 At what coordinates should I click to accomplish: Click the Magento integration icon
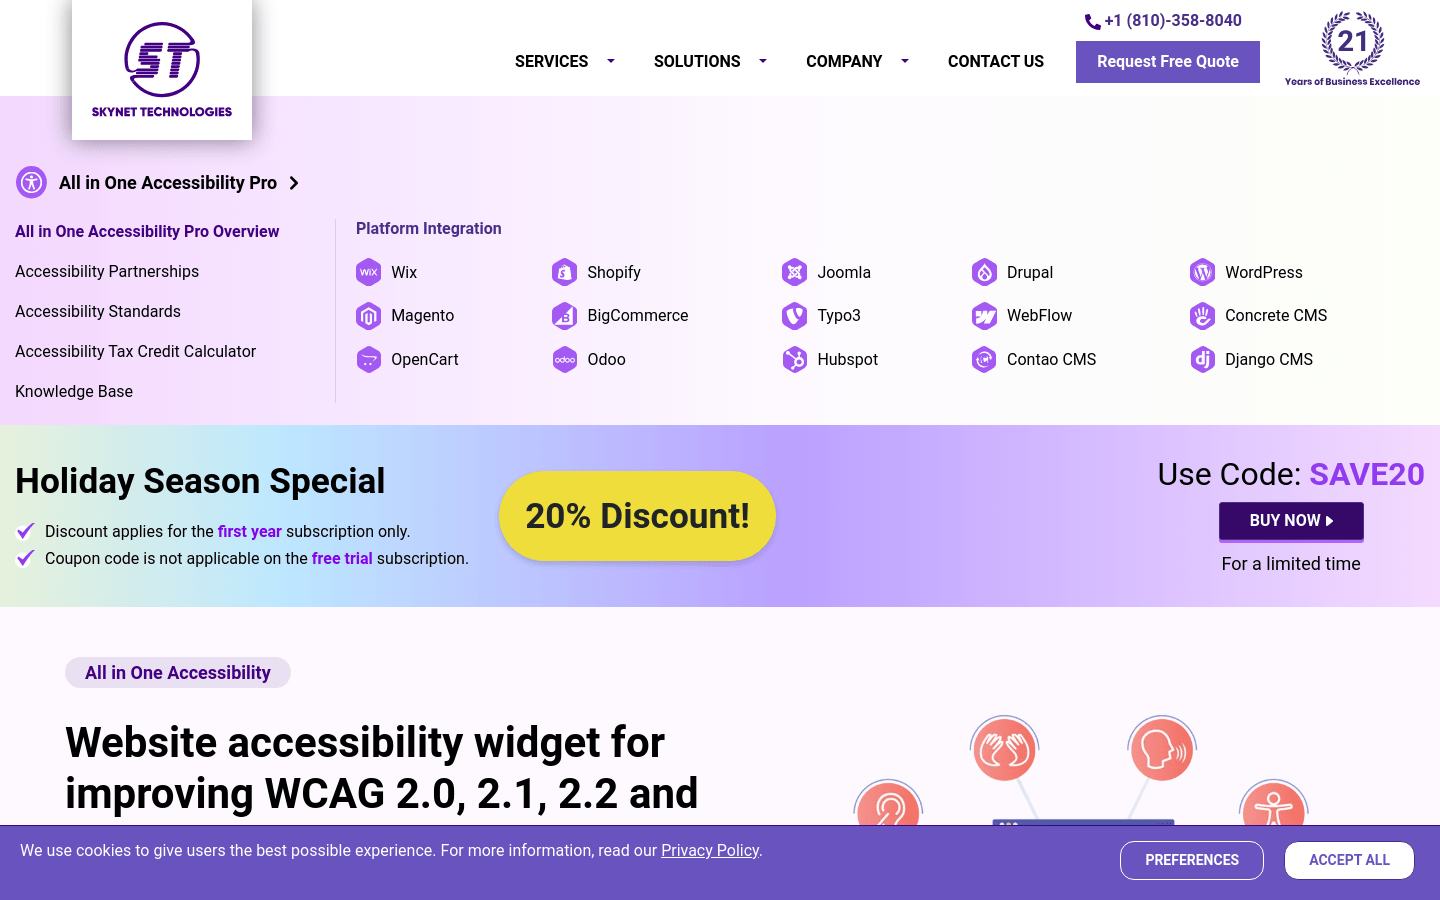pos(369,315)
